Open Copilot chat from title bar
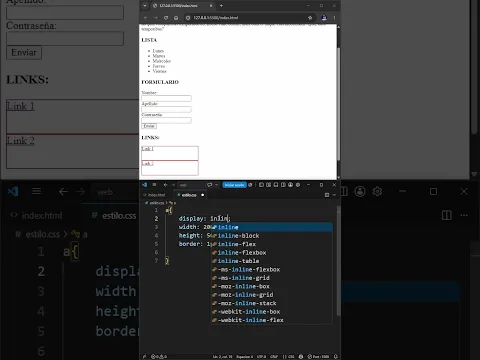 [x=209, y=185]
